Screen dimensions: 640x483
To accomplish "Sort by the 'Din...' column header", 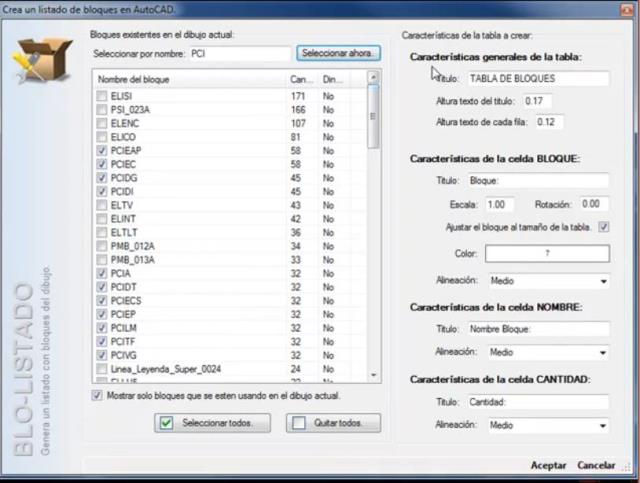I will (x=334, y=80).
